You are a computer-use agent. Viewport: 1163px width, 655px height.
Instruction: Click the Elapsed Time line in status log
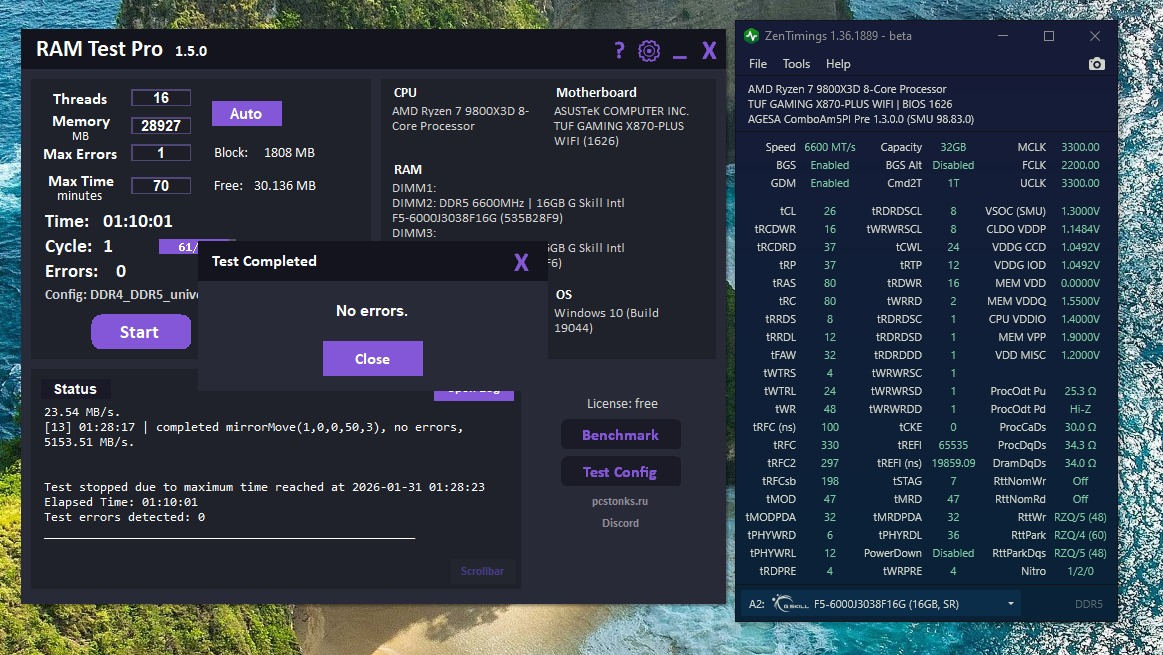pos(121,501)
